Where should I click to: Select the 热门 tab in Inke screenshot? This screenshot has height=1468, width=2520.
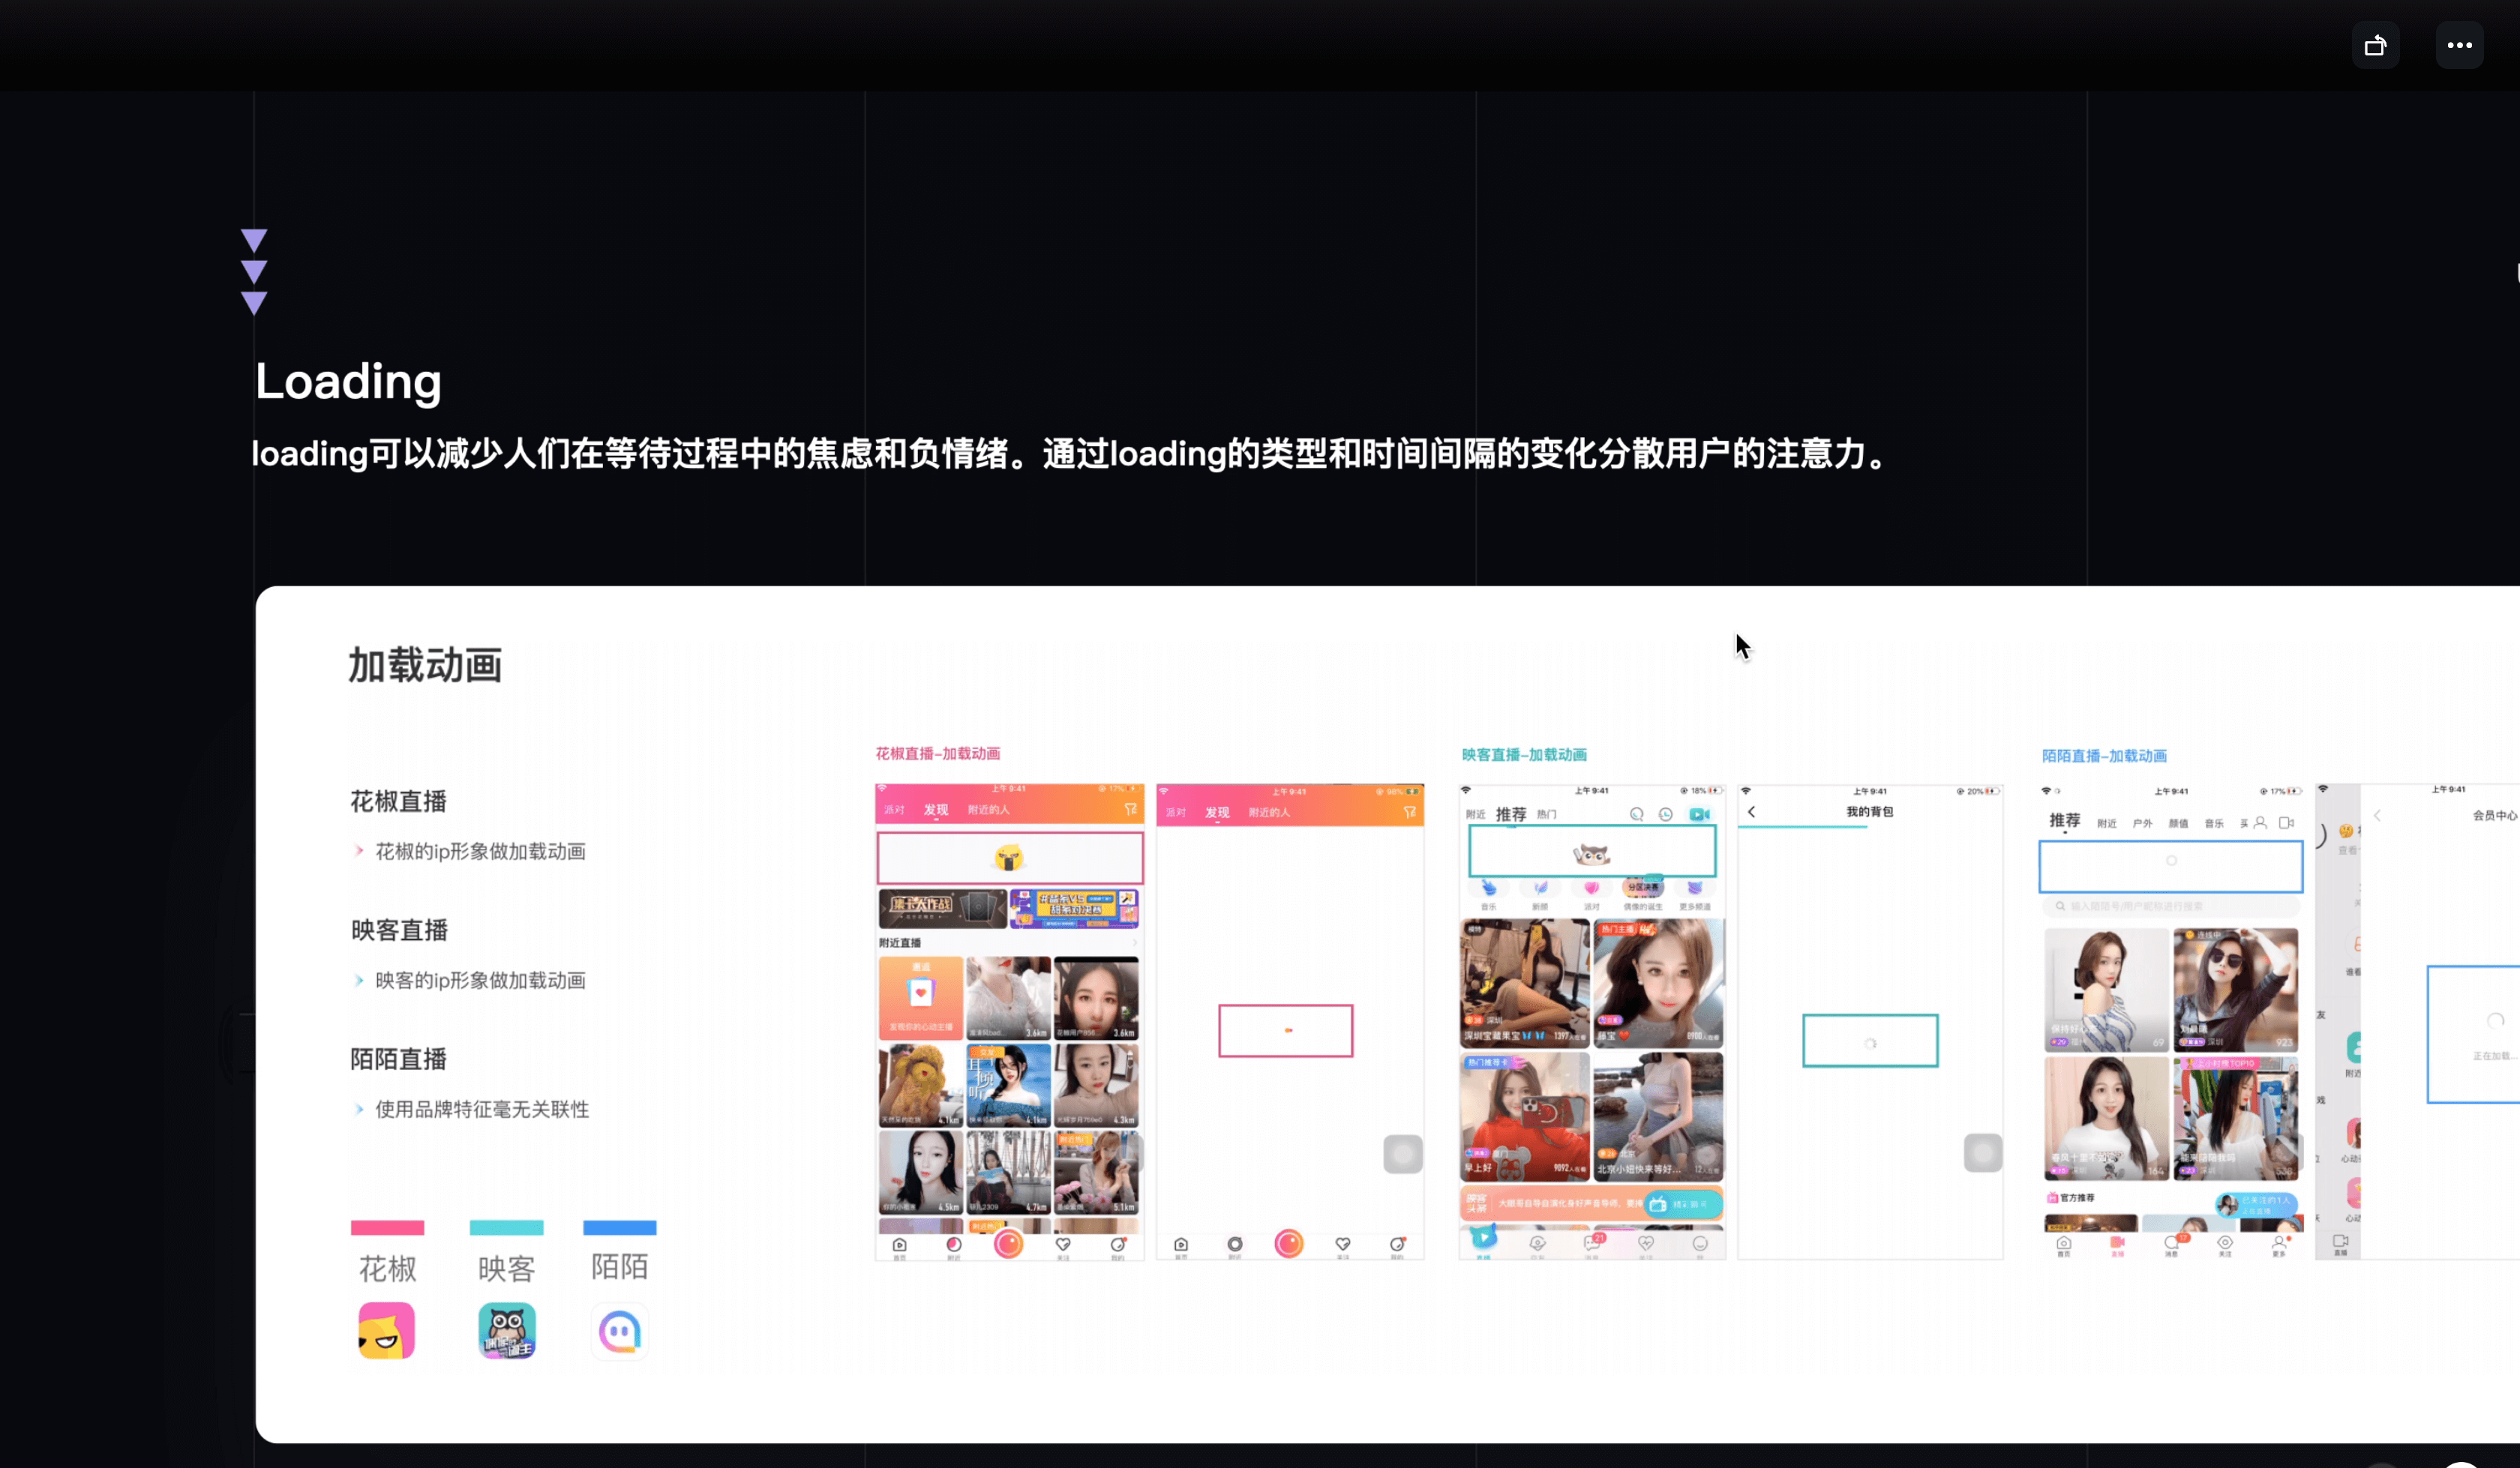[x=1546, y=815]
